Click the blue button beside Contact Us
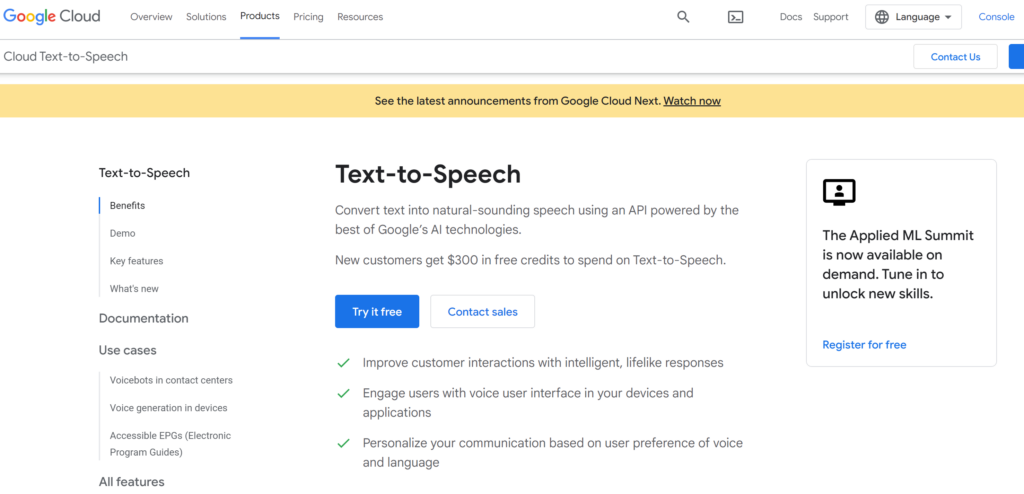 pos(1016,57)
